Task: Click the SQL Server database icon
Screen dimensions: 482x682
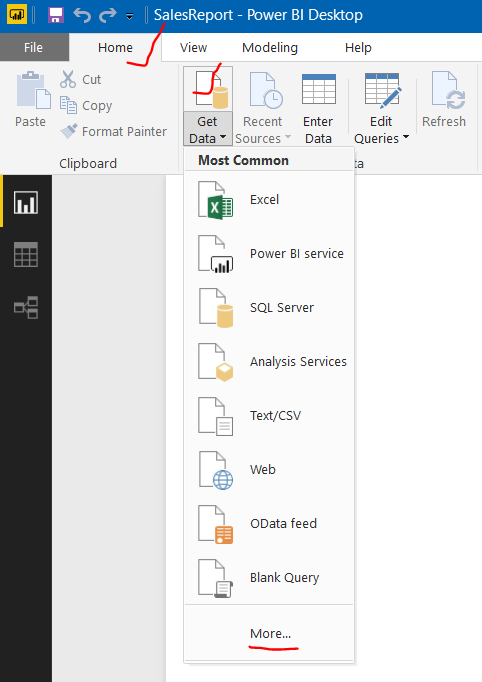Action: pyautogui.click(x=216, y=308)
